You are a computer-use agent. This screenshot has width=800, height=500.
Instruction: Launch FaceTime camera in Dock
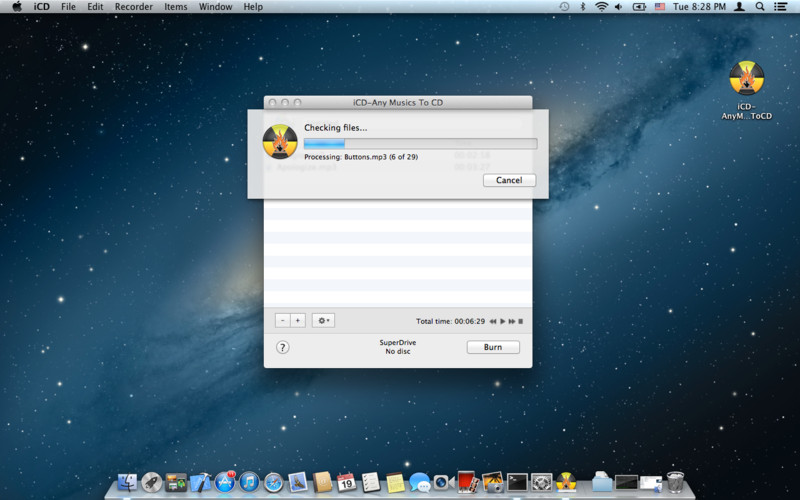pos(444,482)
